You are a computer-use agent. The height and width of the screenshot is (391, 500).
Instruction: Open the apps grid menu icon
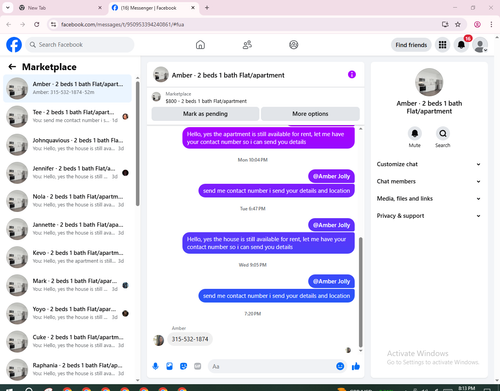point(442,45)
